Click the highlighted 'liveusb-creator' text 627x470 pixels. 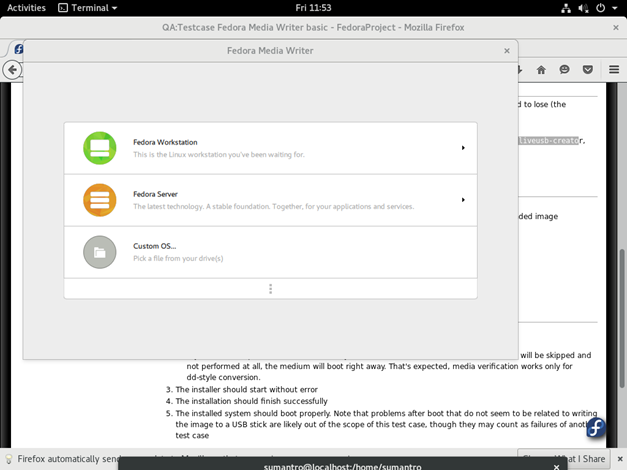tap(548, 140)
